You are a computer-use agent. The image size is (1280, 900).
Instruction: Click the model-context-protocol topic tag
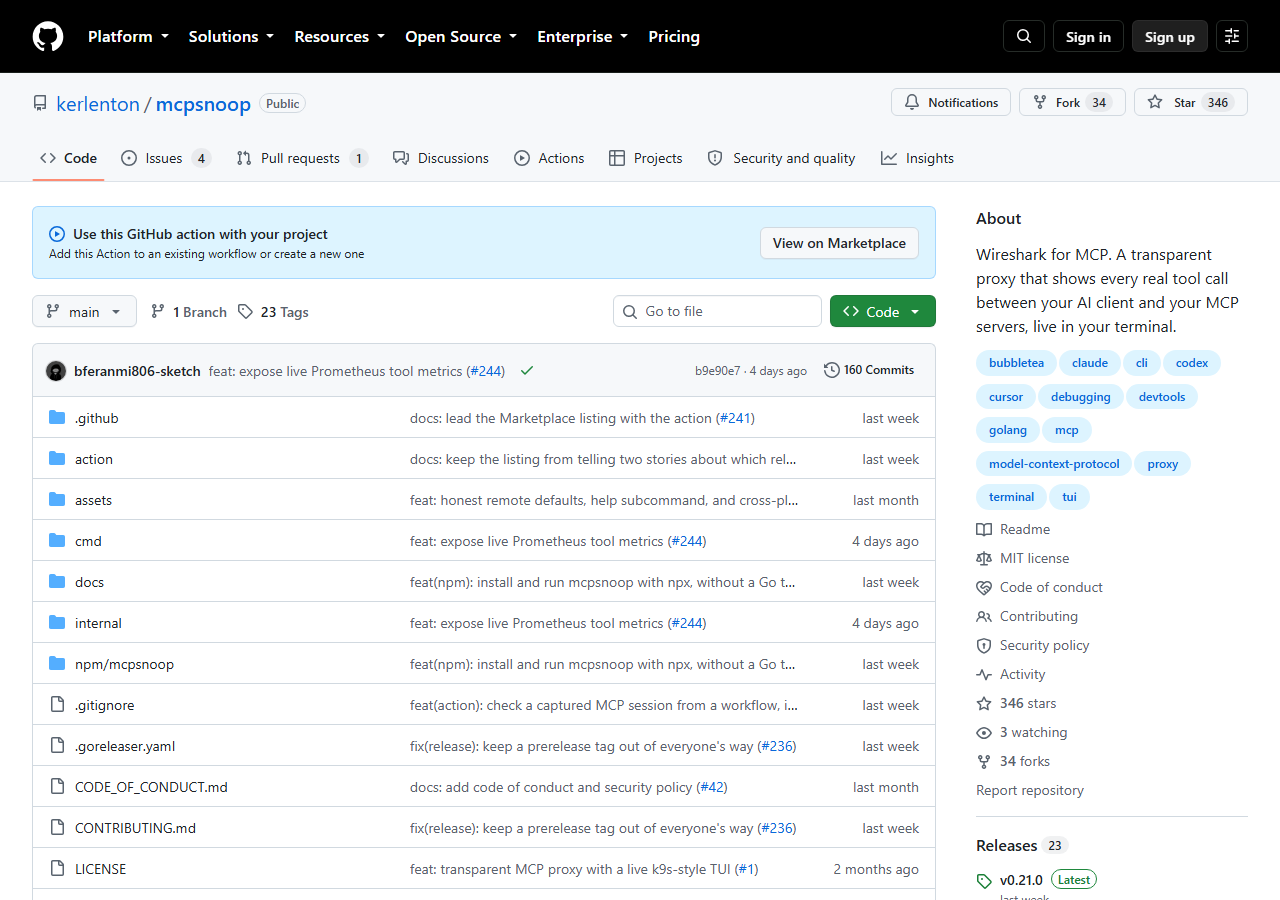tap(1054, 464)
